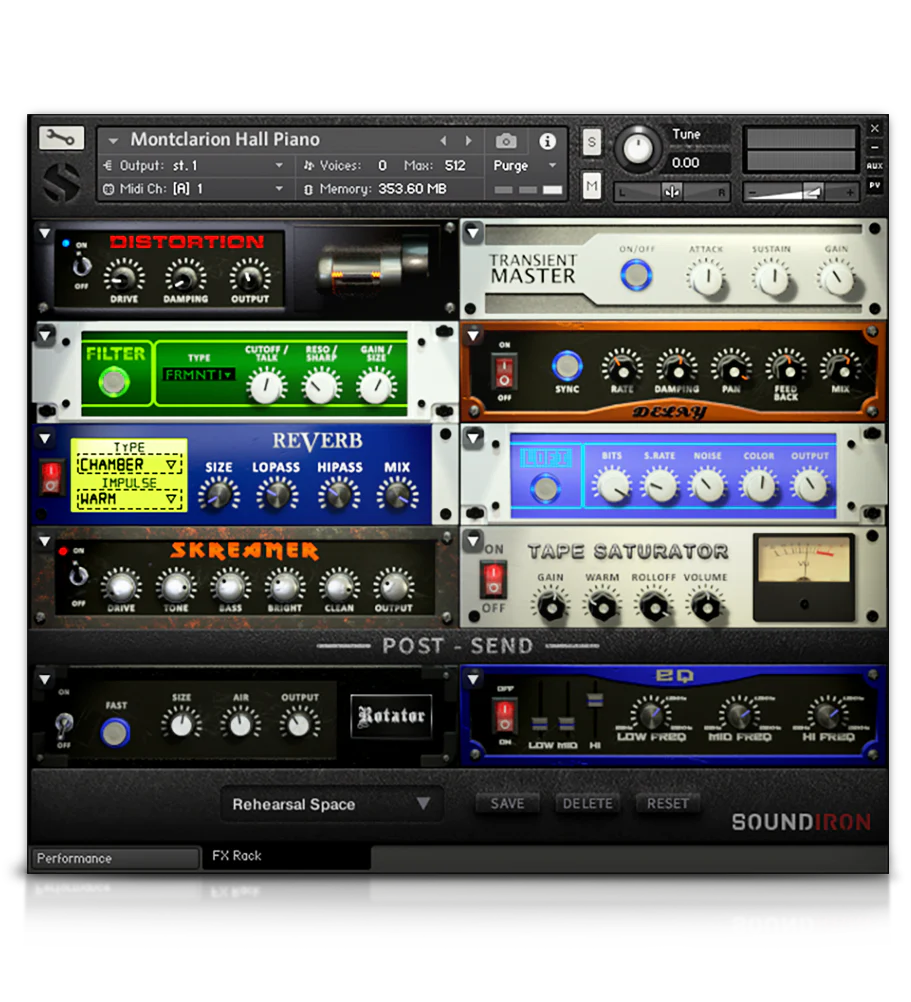Click the RESET button
This screenshot has width=911, height=1002.
pyautogui.click(x=667, y=803)
